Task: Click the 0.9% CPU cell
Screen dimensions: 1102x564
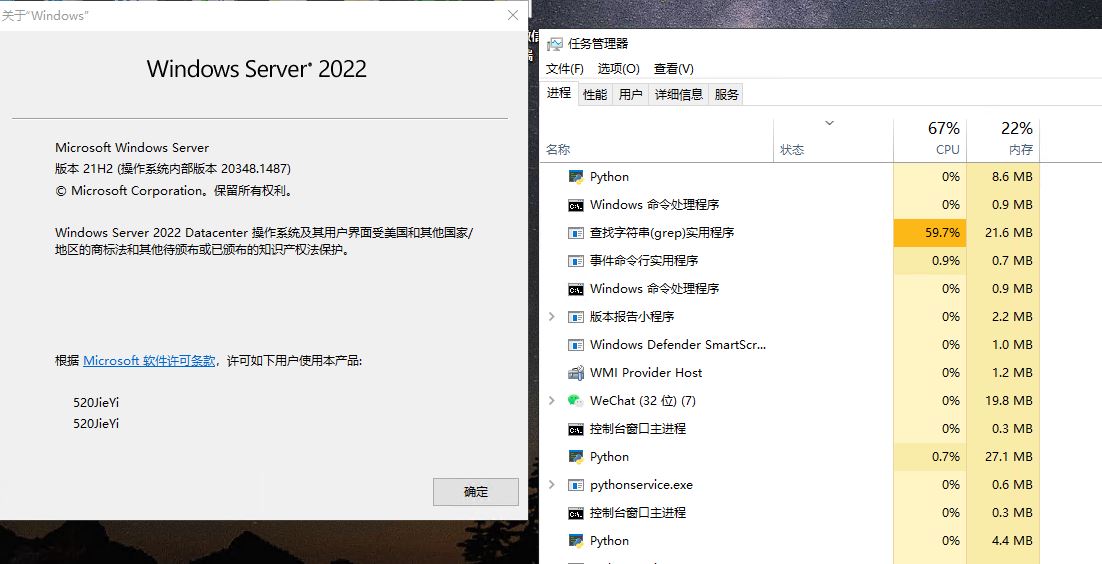Action: [930, 261]
